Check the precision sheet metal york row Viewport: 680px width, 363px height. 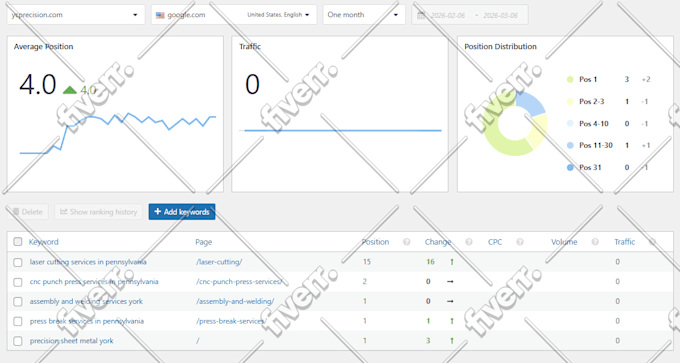pos(18,341)
